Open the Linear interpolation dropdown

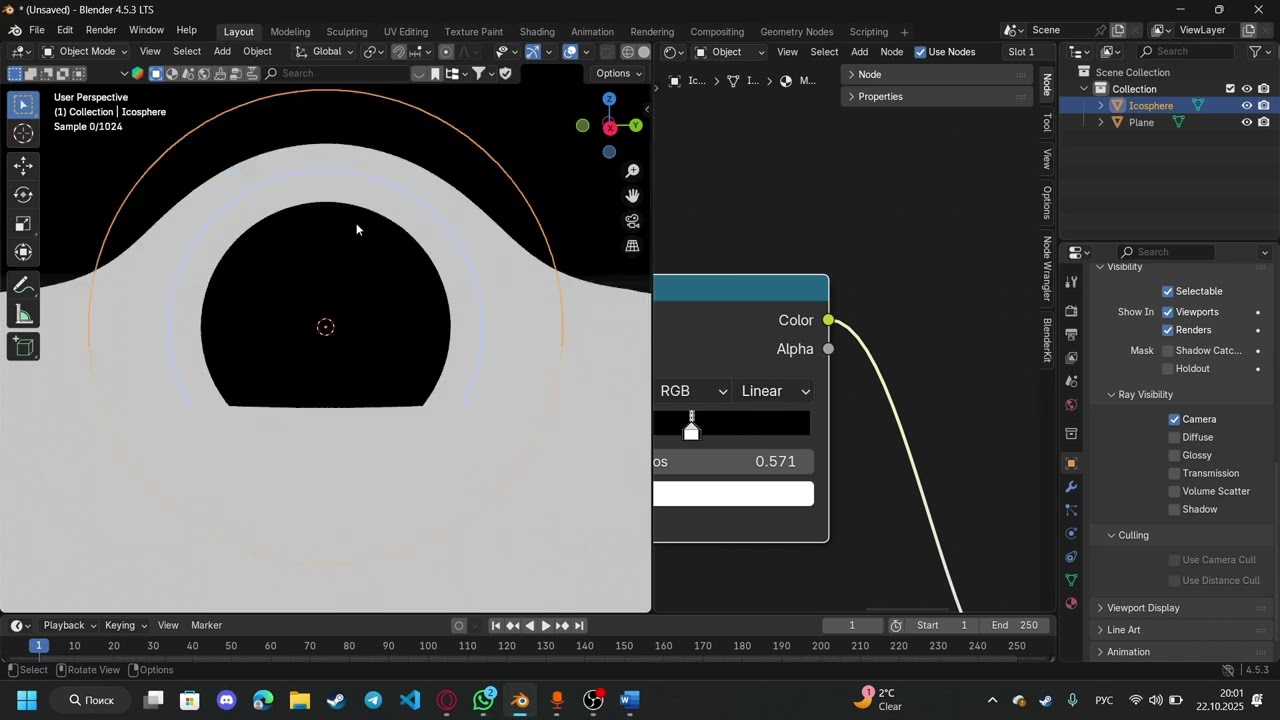[775, 391]
